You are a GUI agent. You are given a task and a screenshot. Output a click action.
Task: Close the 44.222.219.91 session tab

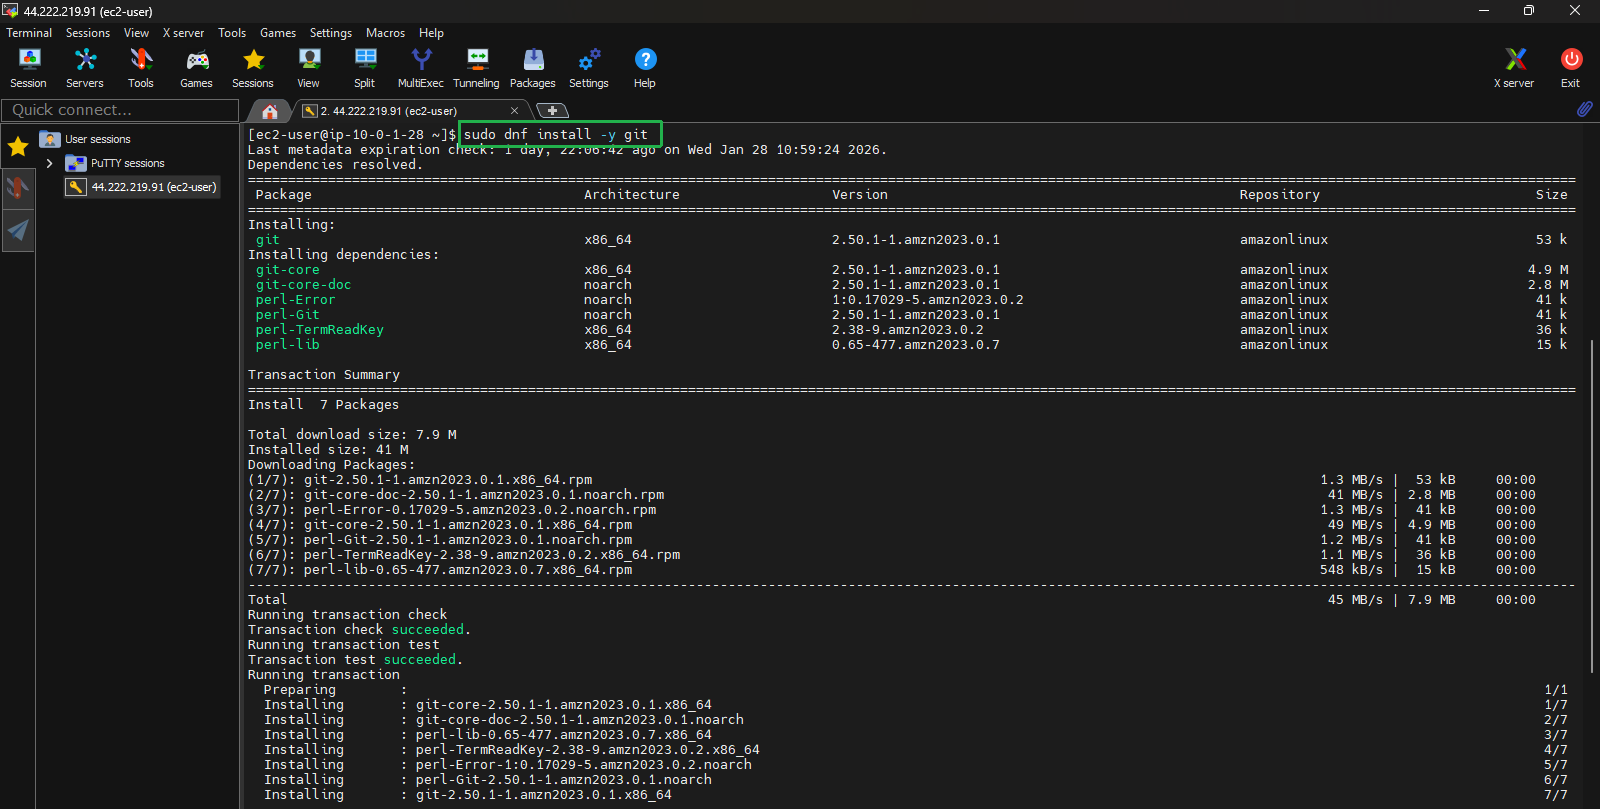click(x=514, y=111)
